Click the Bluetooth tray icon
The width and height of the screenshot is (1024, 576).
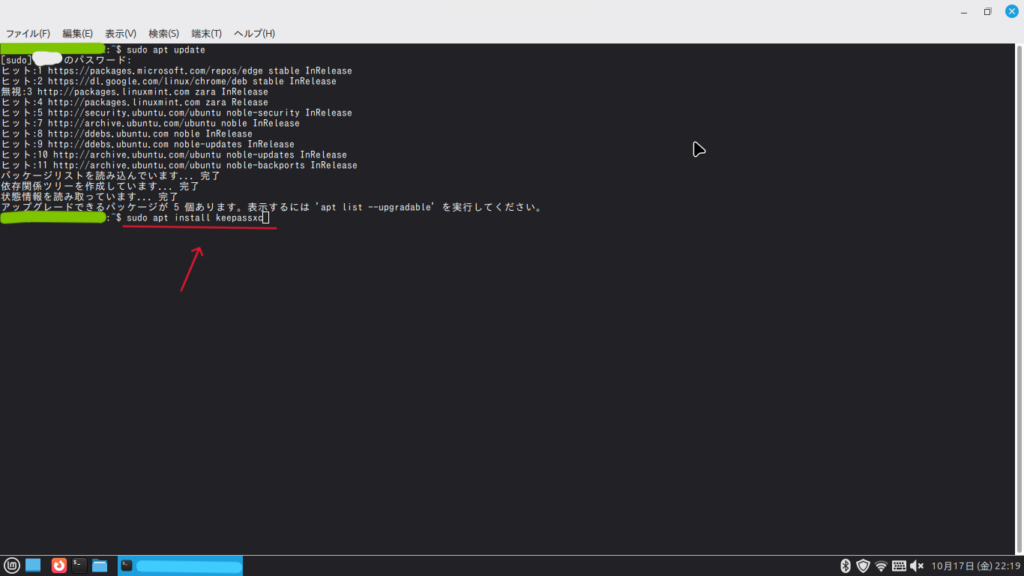pyautogui.click(x=844, y=566)
